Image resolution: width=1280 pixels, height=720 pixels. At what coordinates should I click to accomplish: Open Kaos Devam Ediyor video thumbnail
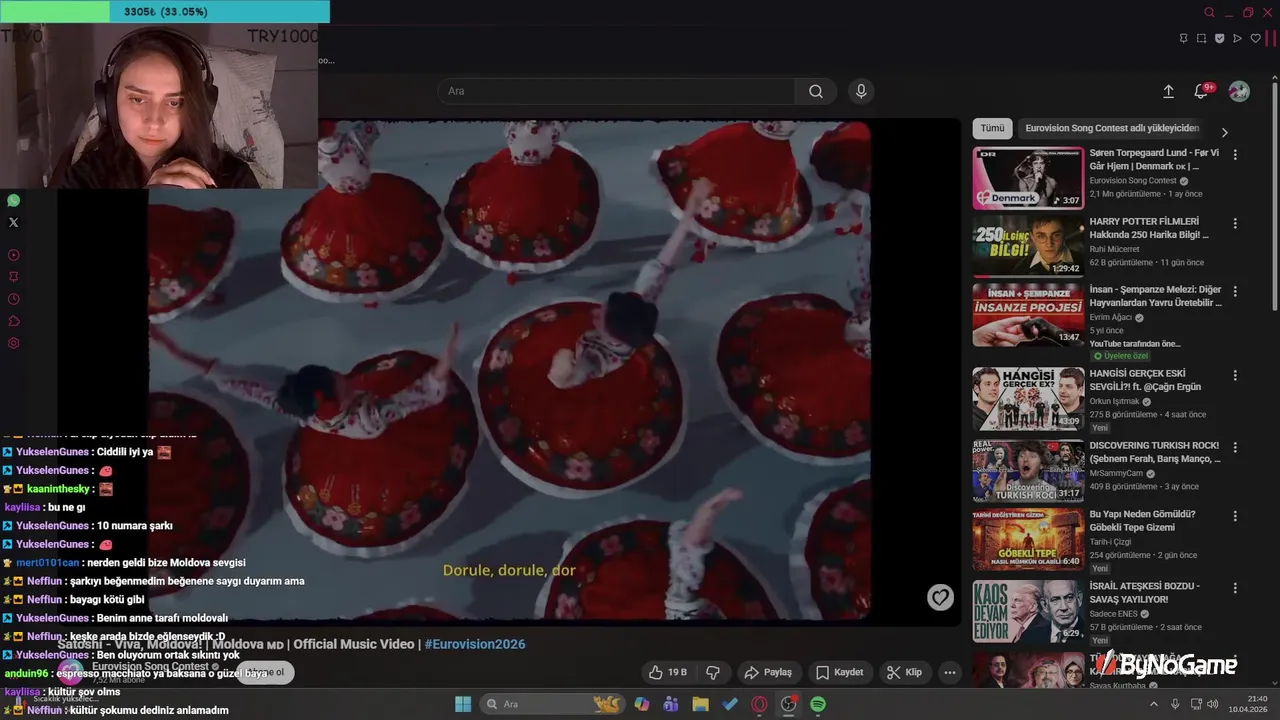[1028, 611]
